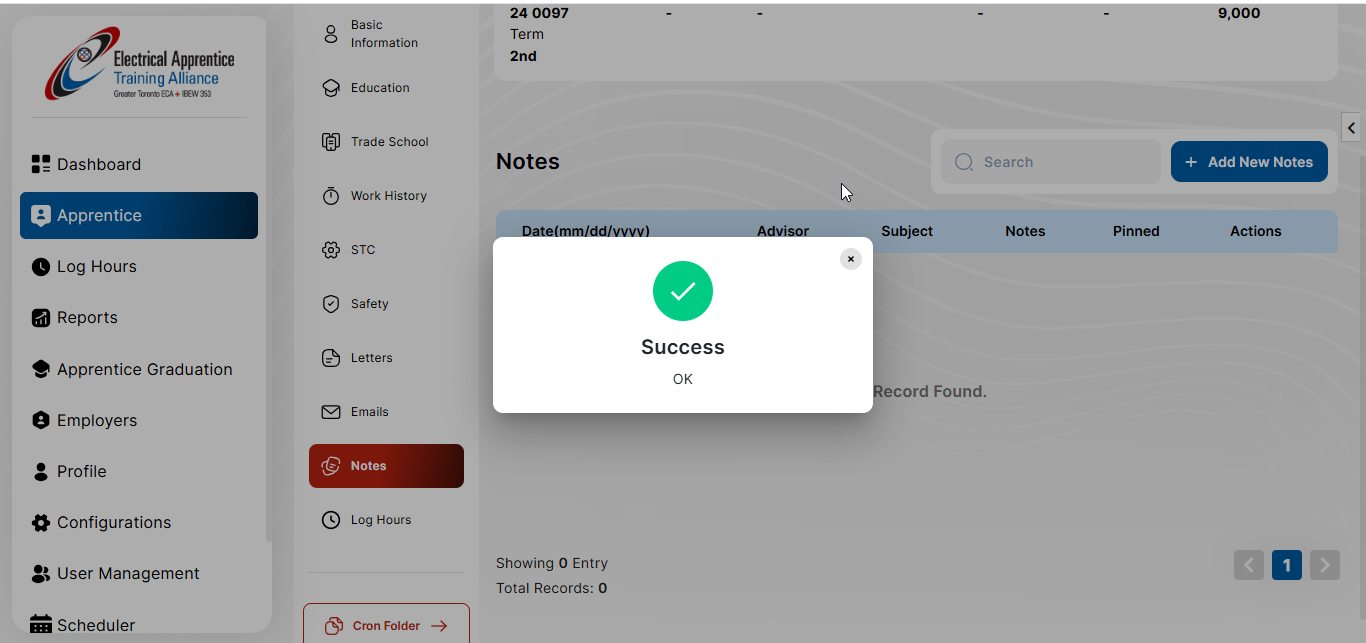Open the Cron Folder link
1366x643 pixels.
386,626
